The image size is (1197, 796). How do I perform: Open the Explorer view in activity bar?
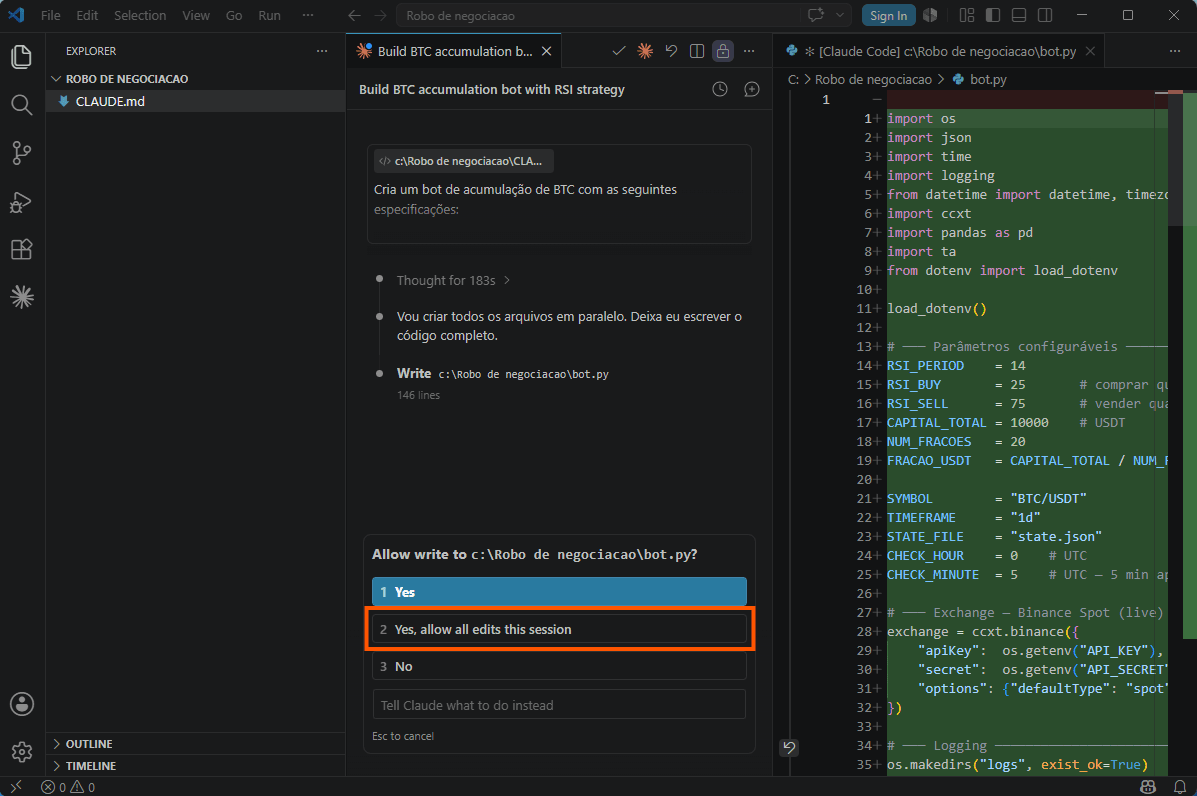[21, 56]
